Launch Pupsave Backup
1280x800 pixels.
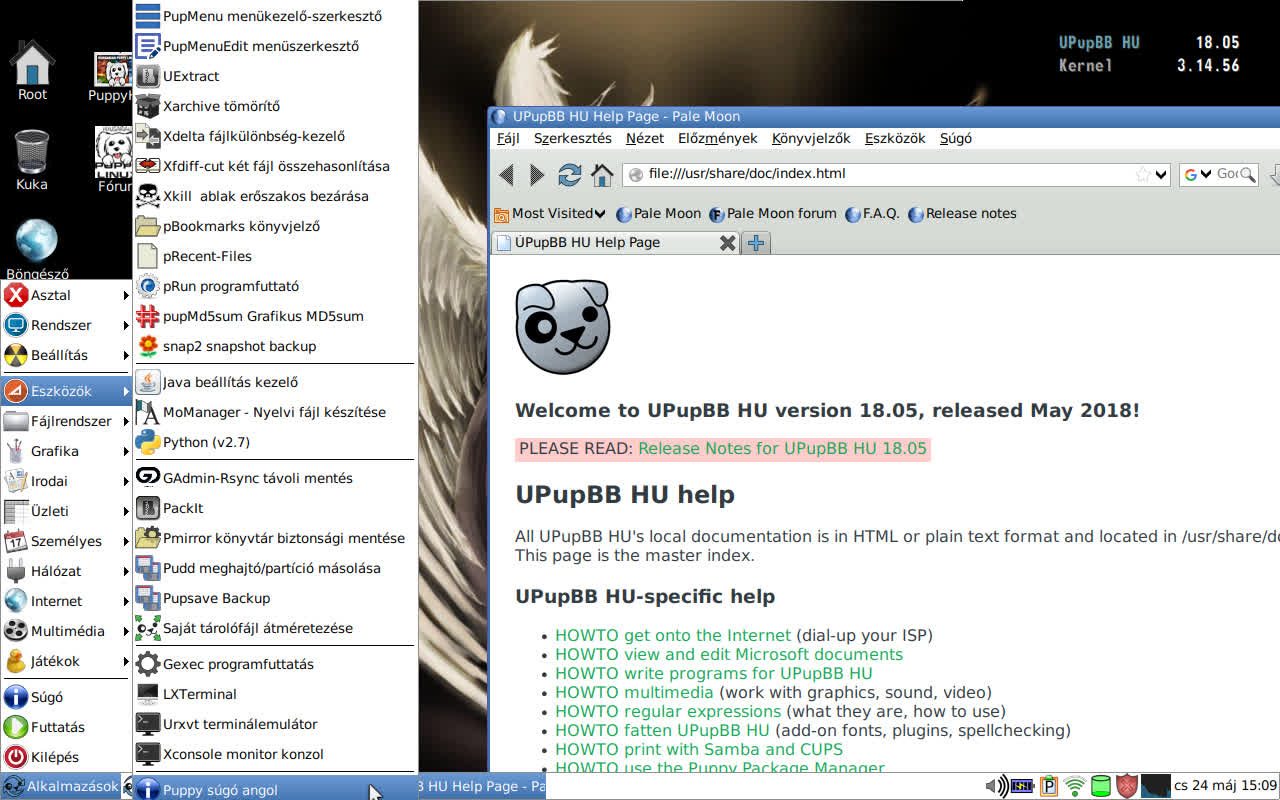[x=276, y=598]
